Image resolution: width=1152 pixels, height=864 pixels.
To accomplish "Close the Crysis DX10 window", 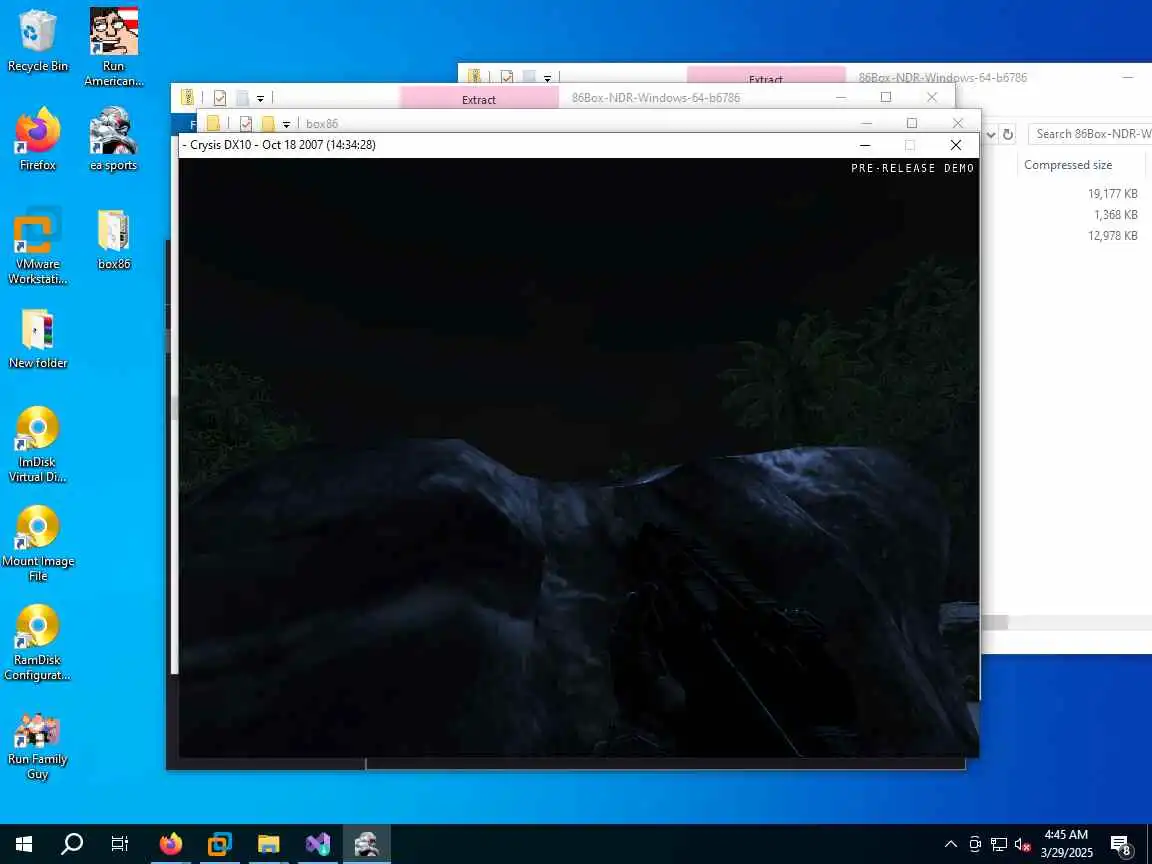I will point(956,145).
